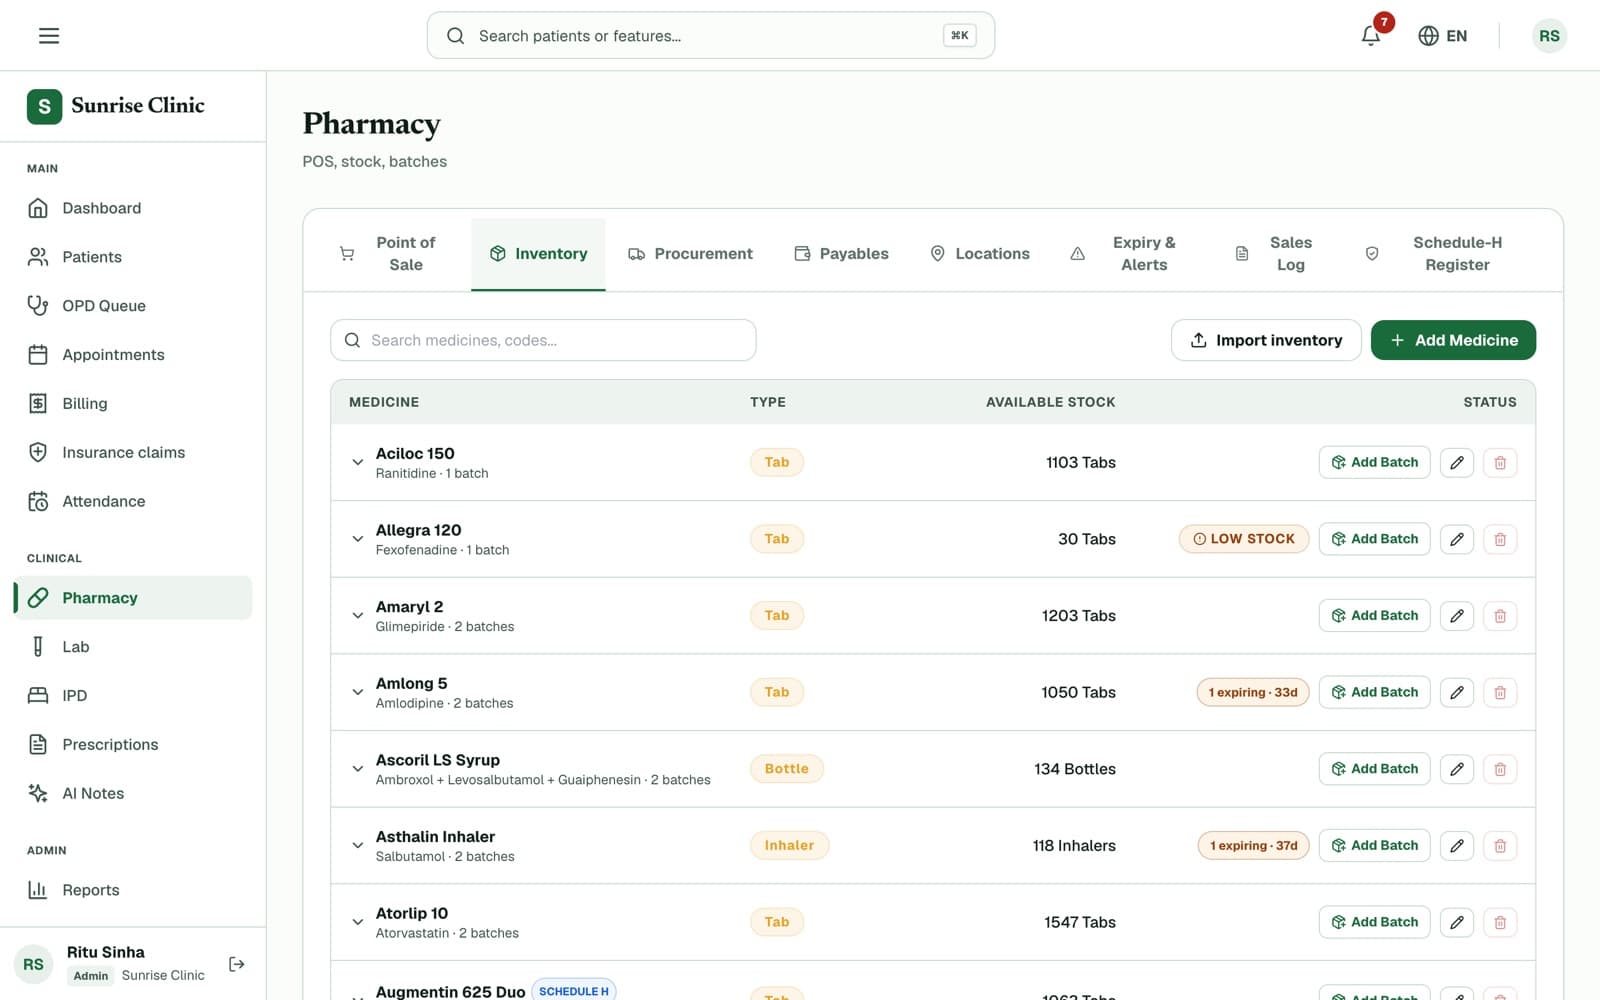Delete Aciloc 150 using trash icon
The width and height of the screenshot is (1600, 1000).
[1500, 462]
